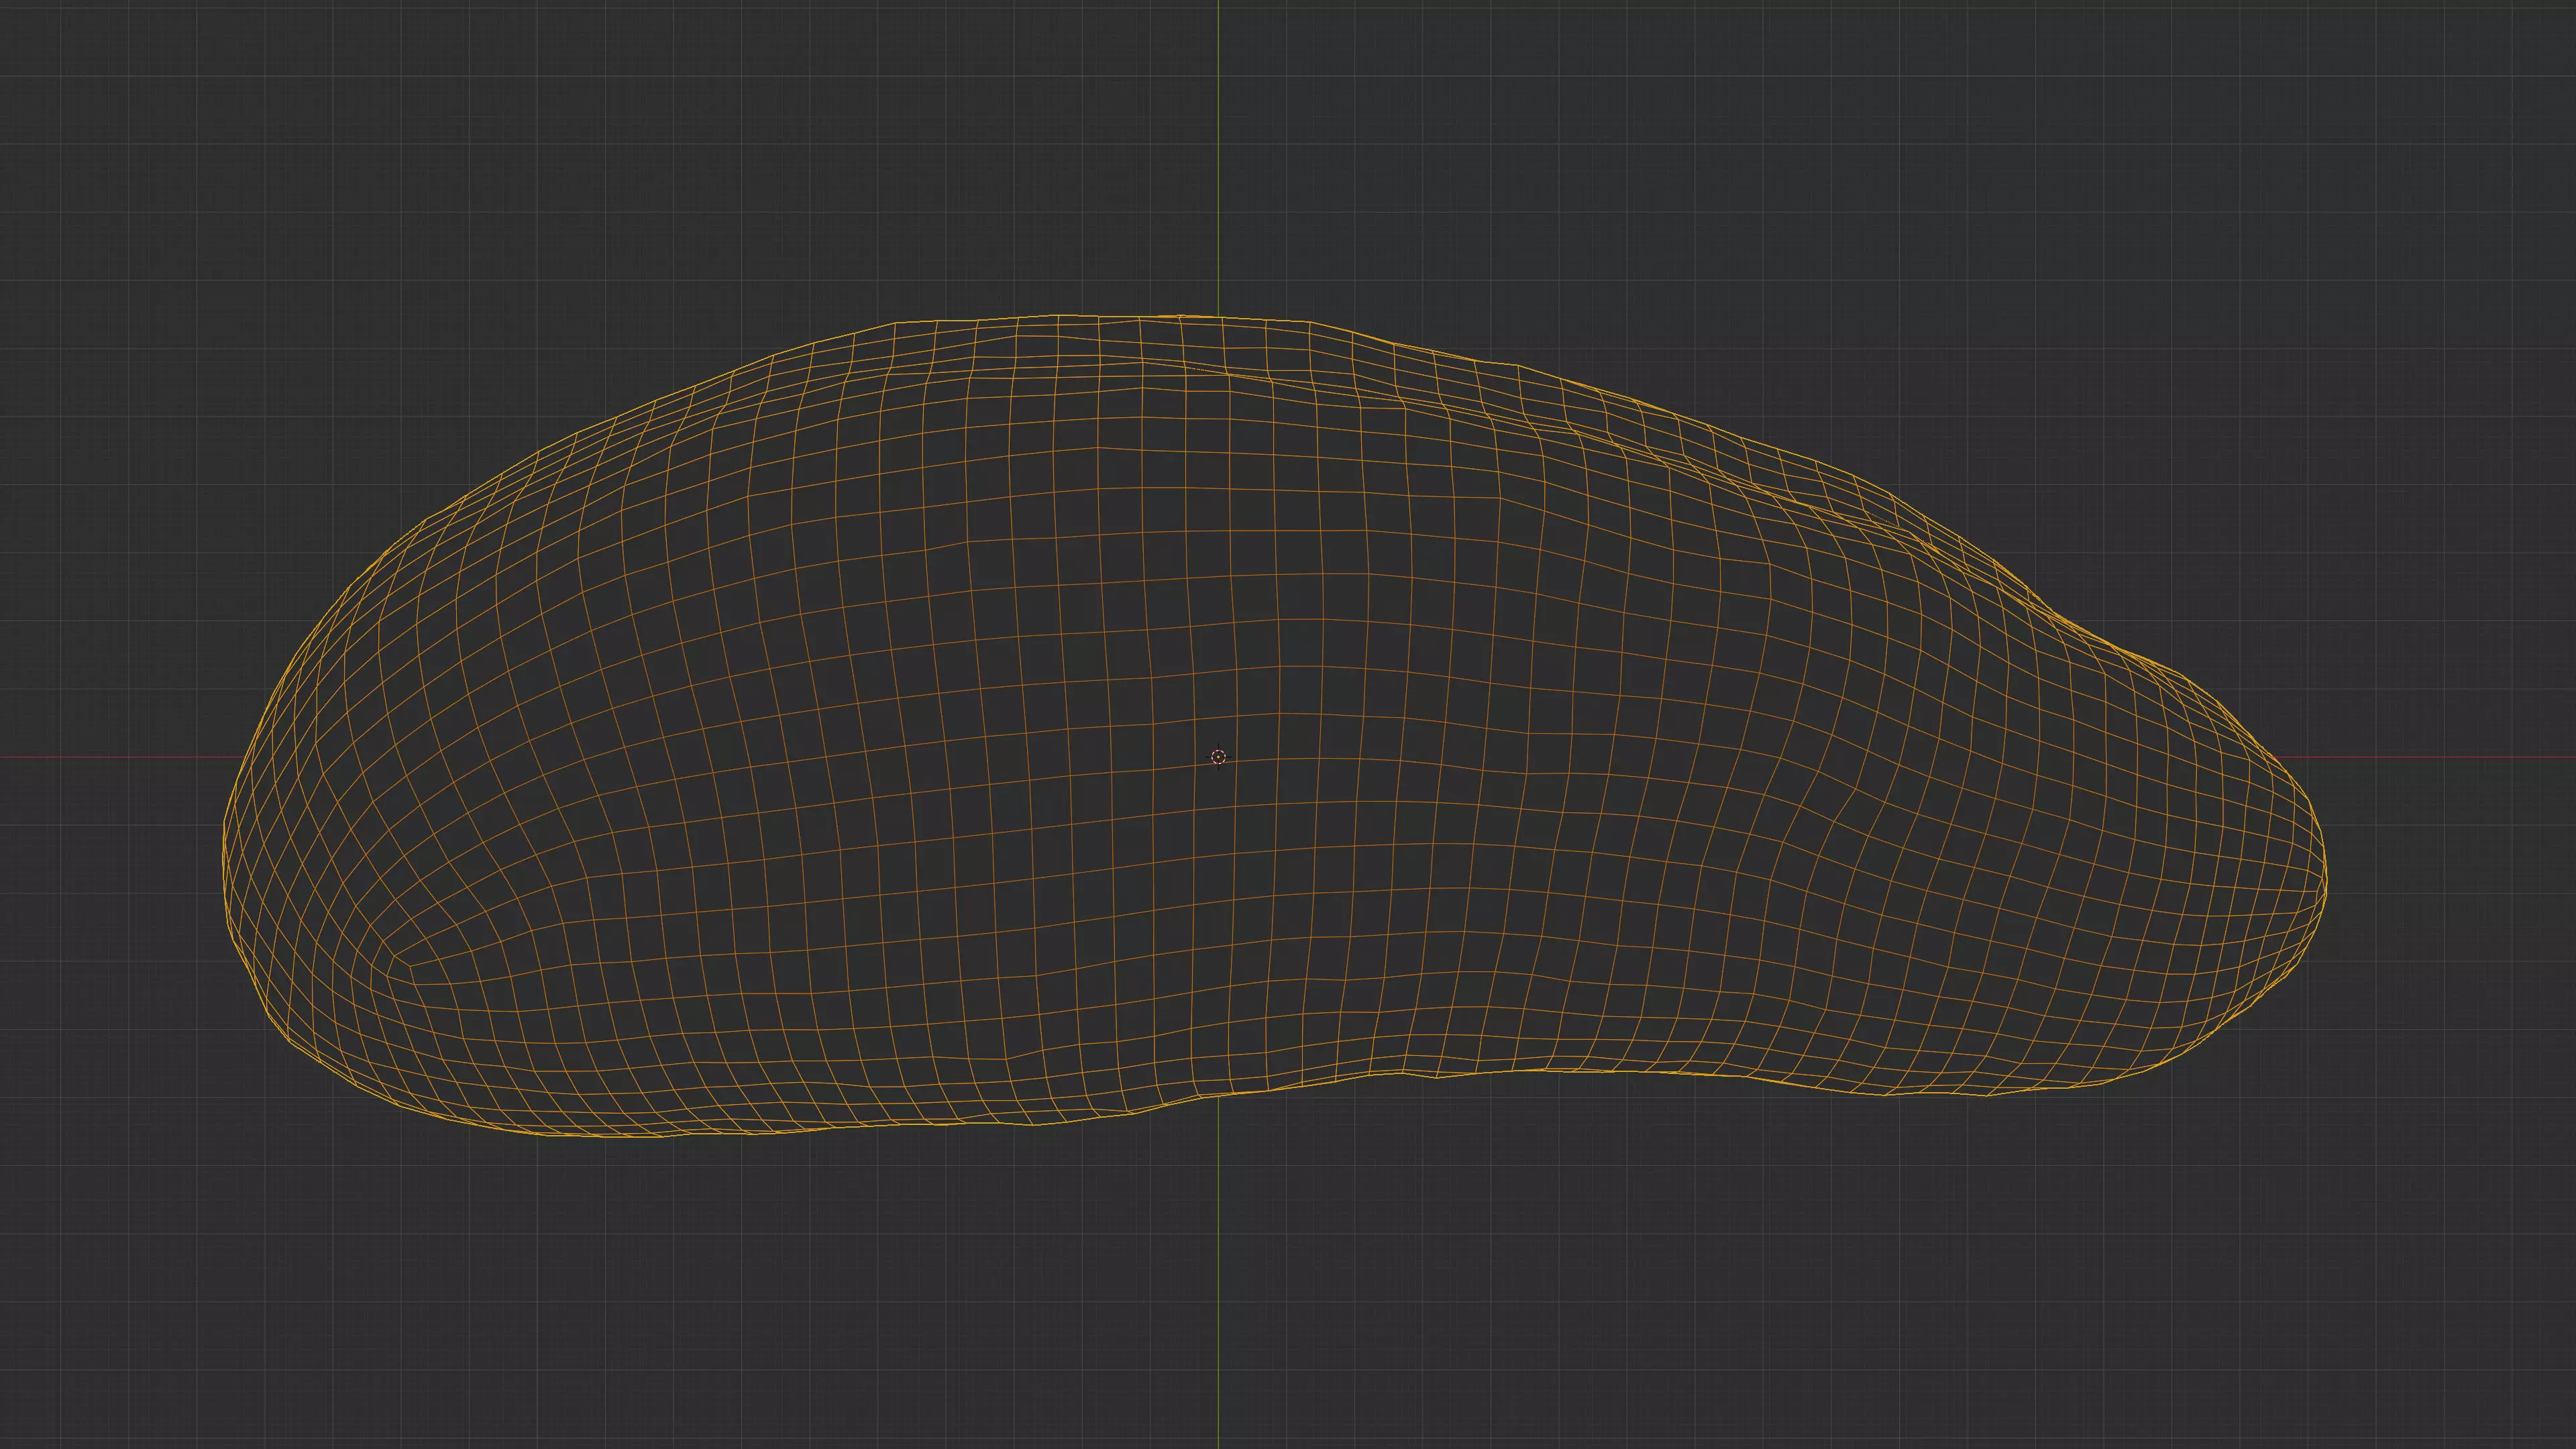Click the pinched crease vertex at mesh's lower-left interior
Image resolution: width=2576 pixels, height=1449 pixels.
(x=411, y=966)
